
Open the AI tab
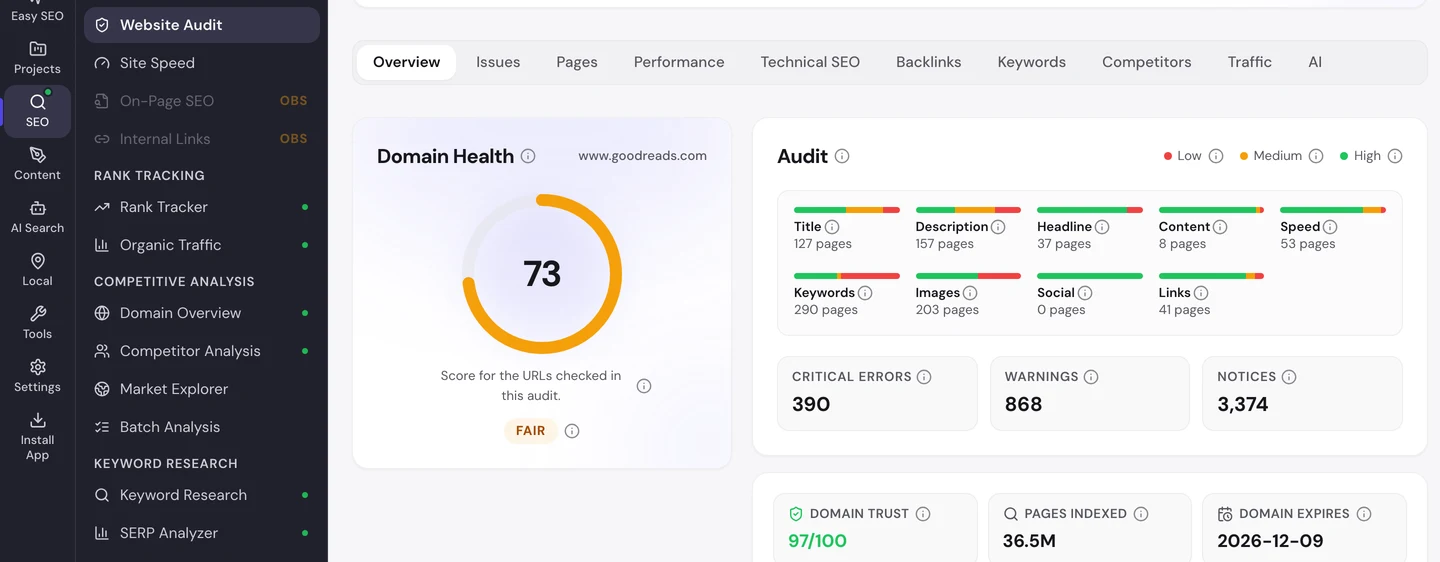(x=1315, y=62)
